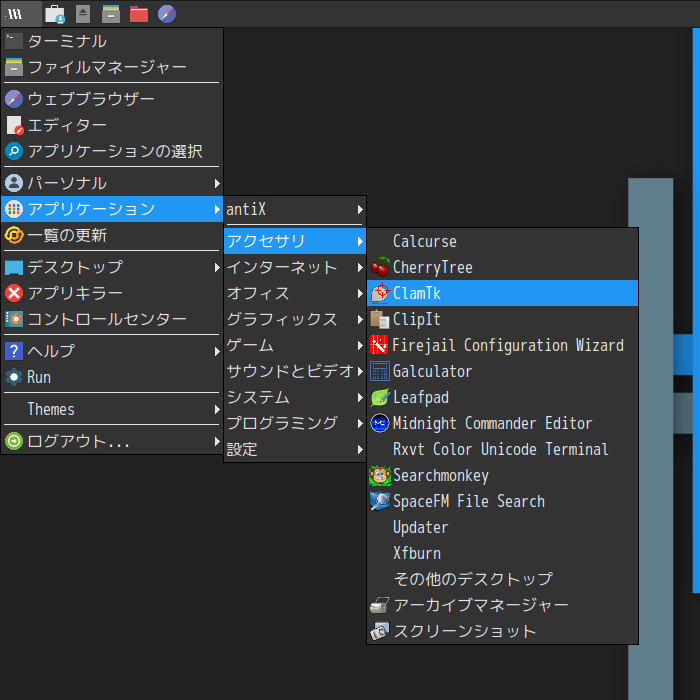Expand the 設定 category
The width and height of the screenshot is (700, 700).
pyautogui.click(x=295, y=449)
